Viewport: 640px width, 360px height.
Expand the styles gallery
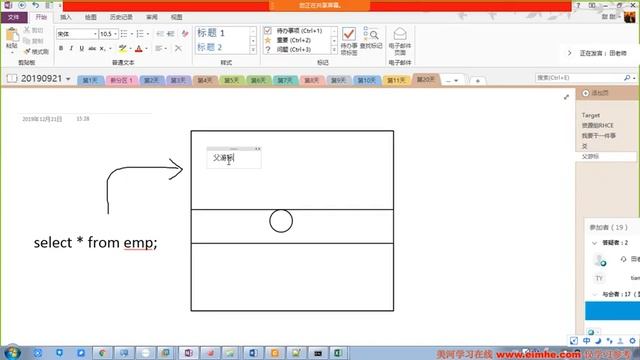[x=253, y=50]
